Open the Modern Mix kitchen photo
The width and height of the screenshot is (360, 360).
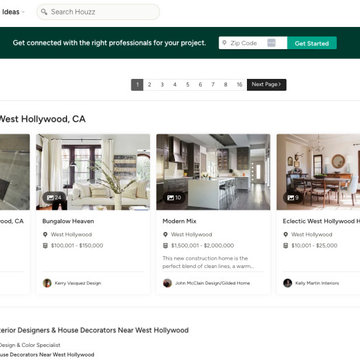point(213,172)
